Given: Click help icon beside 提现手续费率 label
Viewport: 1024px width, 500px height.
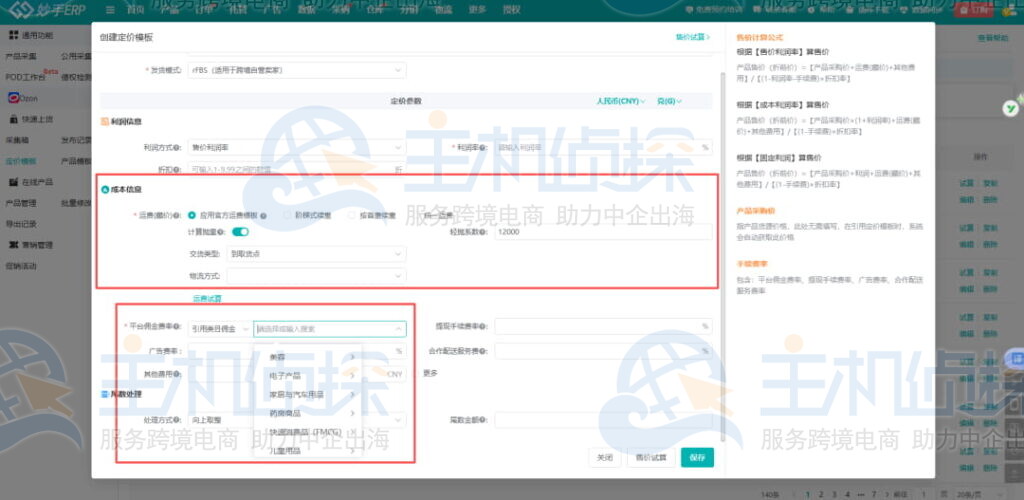Looking at the screenshot, I should tap(484, 326).
